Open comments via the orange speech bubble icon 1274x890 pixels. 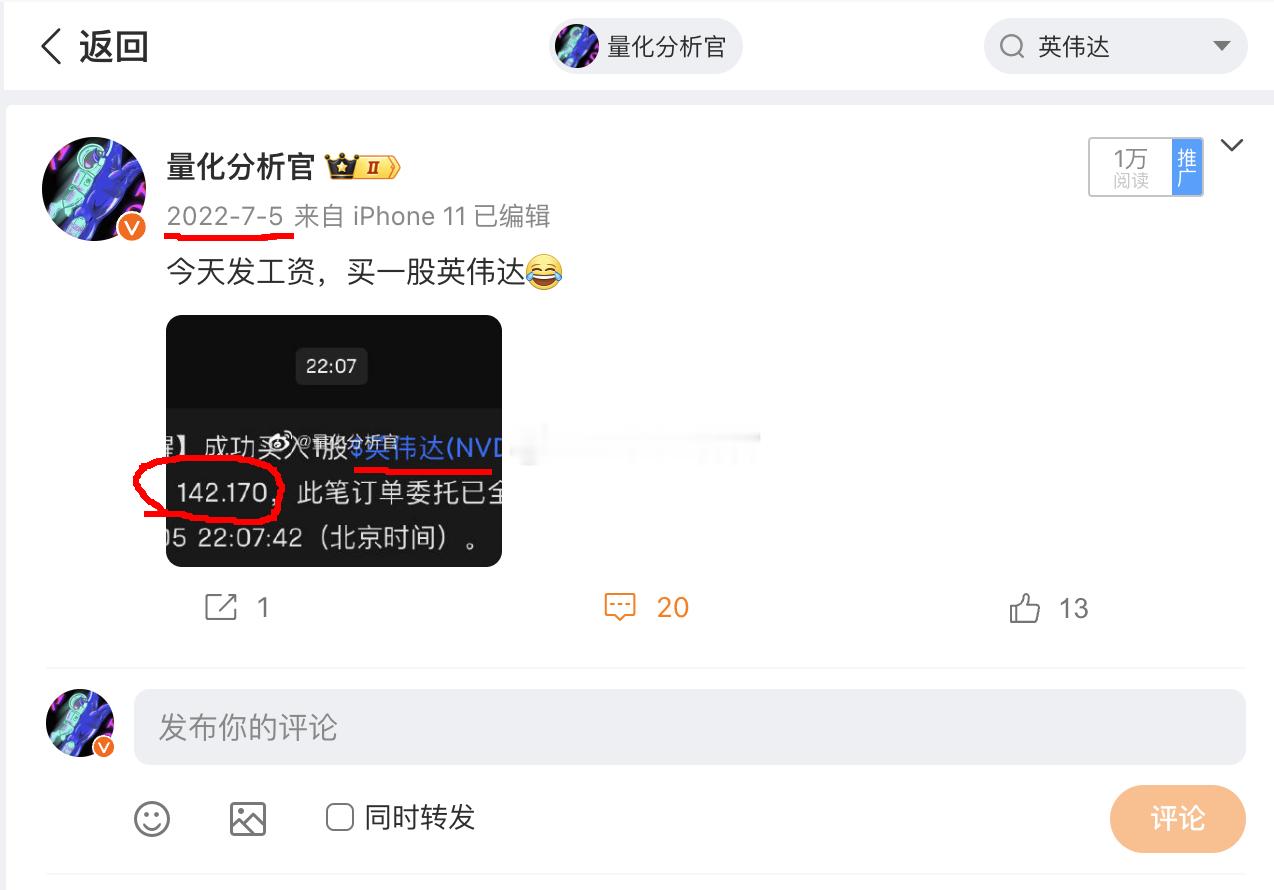click(x=620, y=607)
